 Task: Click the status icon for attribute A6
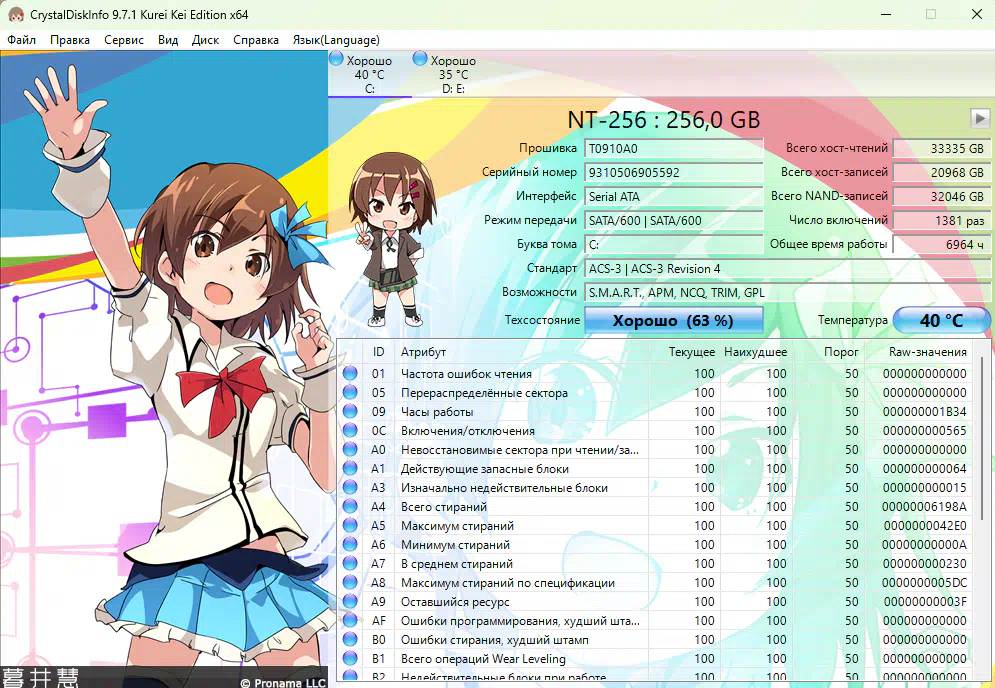point(350,545)
